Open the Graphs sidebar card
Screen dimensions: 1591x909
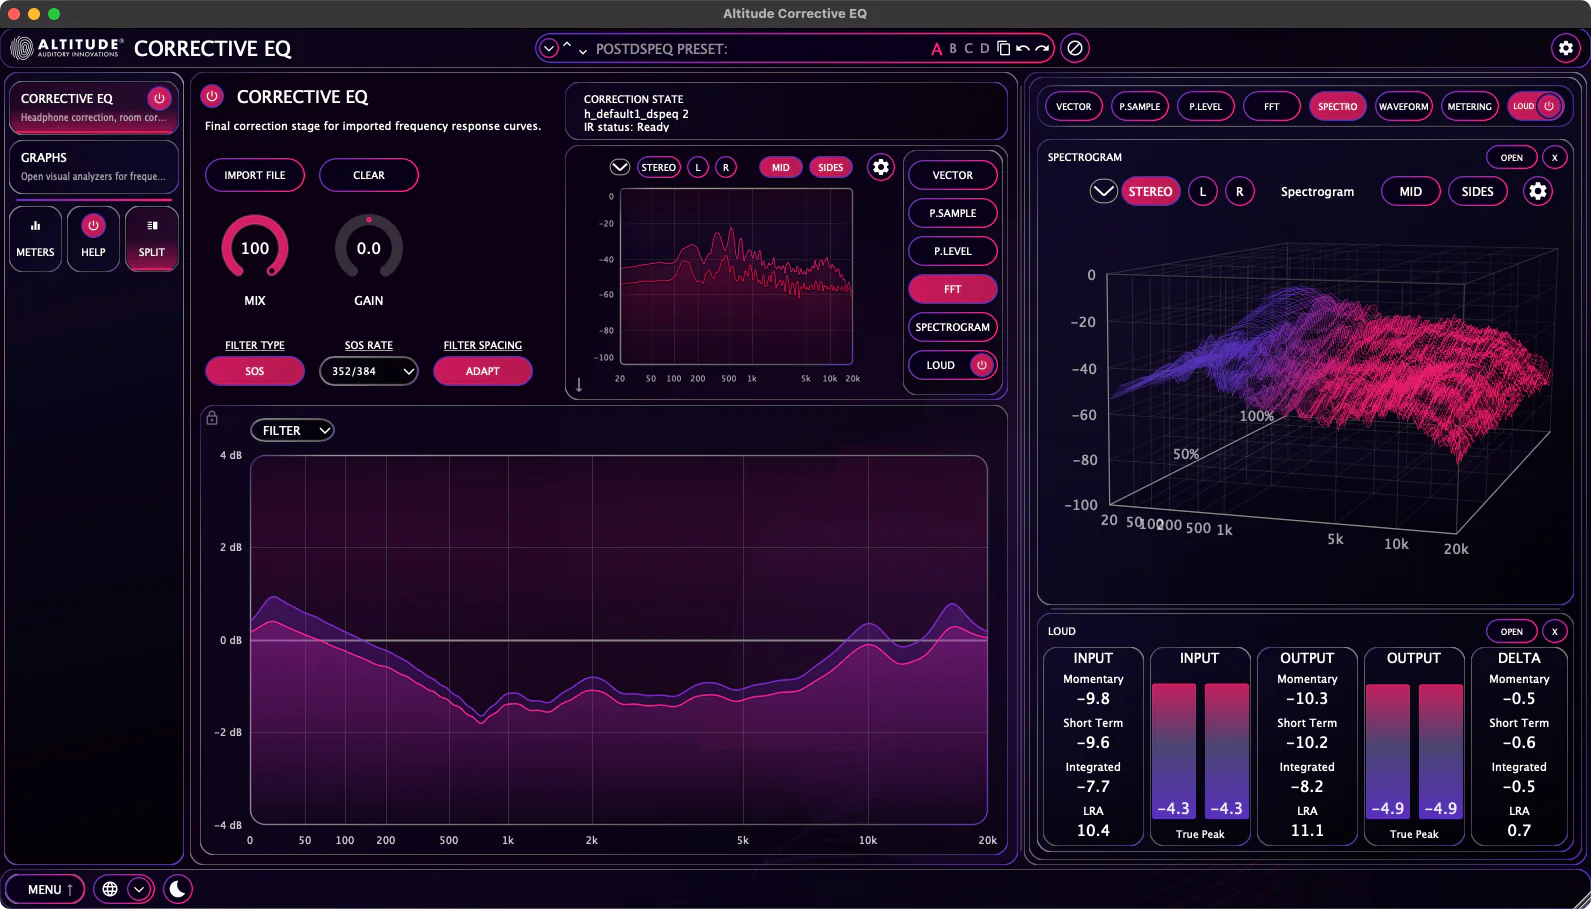pos(94,166)
